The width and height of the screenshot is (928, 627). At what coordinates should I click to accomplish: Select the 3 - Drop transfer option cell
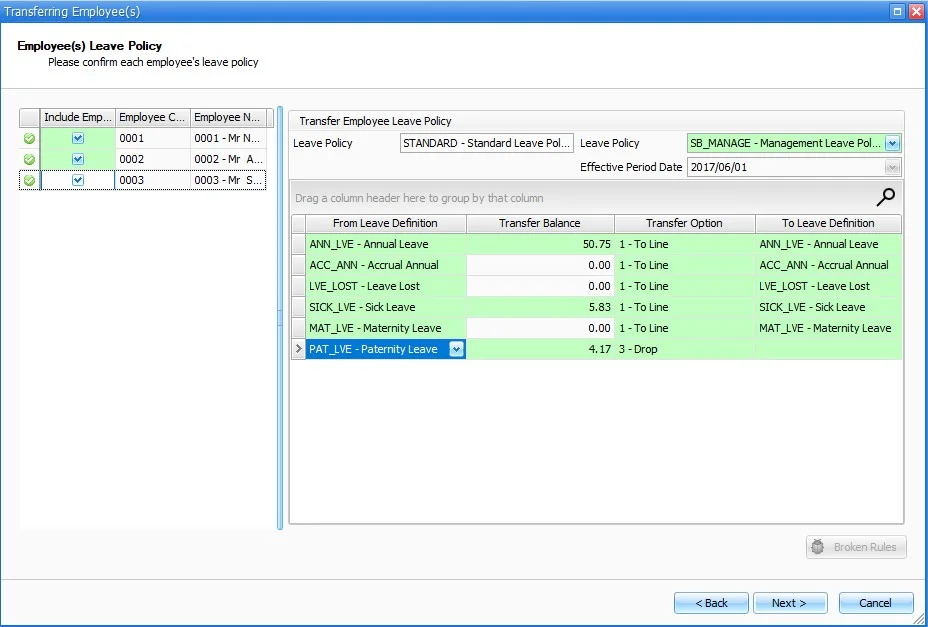684,349
